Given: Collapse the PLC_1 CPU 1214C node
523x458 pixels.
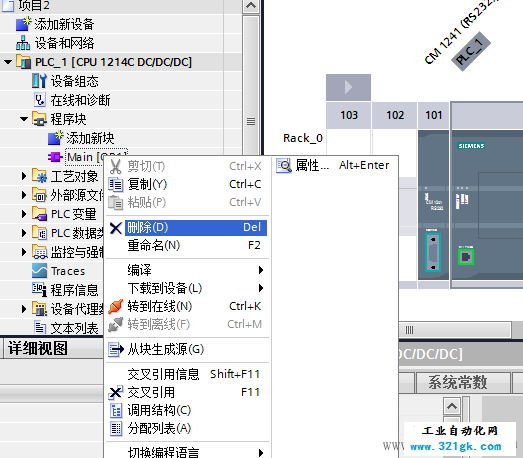Looking at the screenshot, I should (x=8, y=62).
